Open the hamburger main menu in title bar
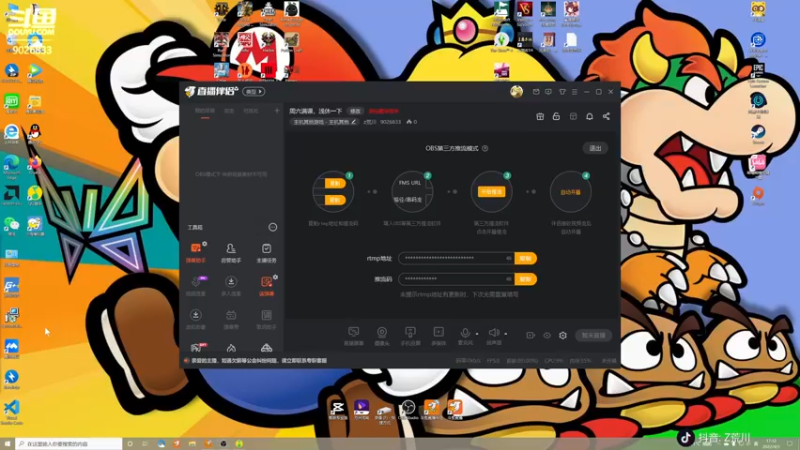The image size is (800, 450). click(574, 92)
